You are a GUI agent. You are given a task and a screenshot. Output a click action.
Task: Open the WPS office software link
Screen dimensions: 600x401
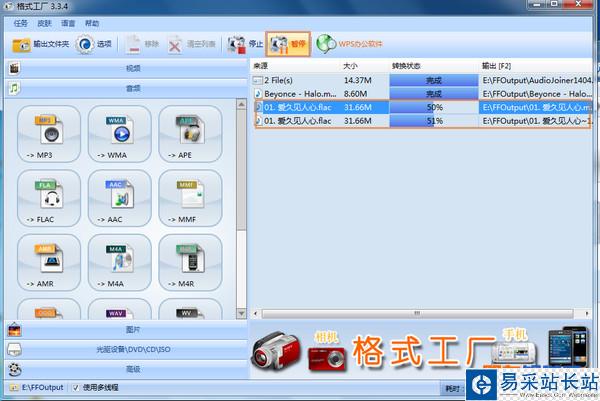point(350,44)
